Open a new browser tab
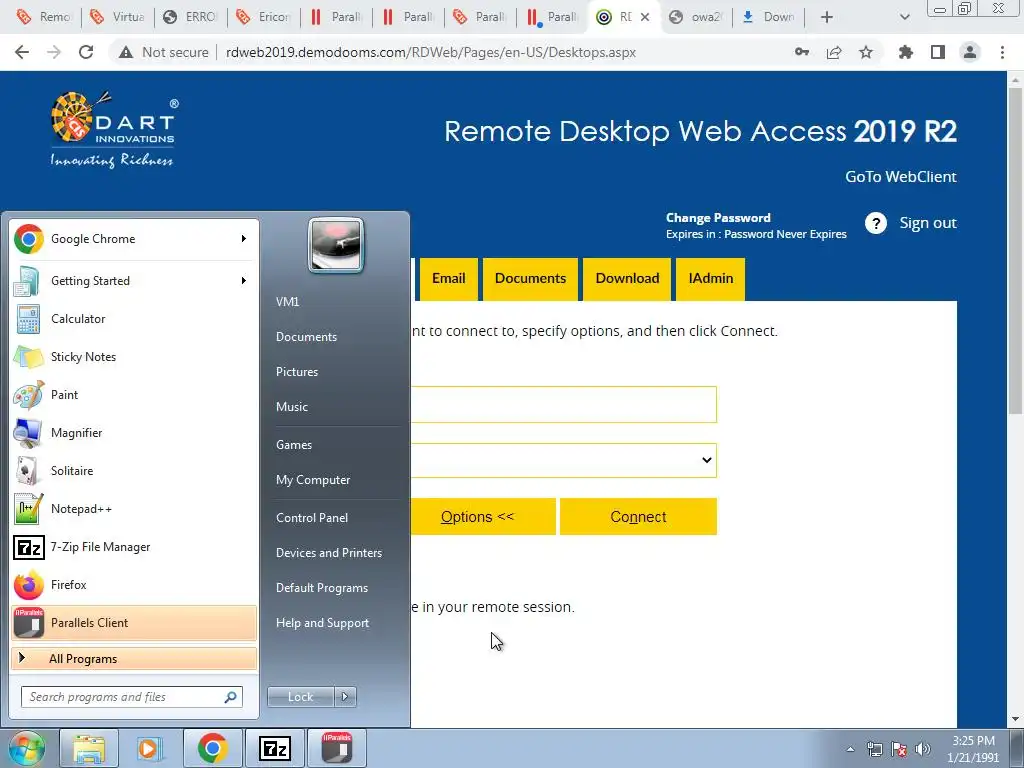 827,17
